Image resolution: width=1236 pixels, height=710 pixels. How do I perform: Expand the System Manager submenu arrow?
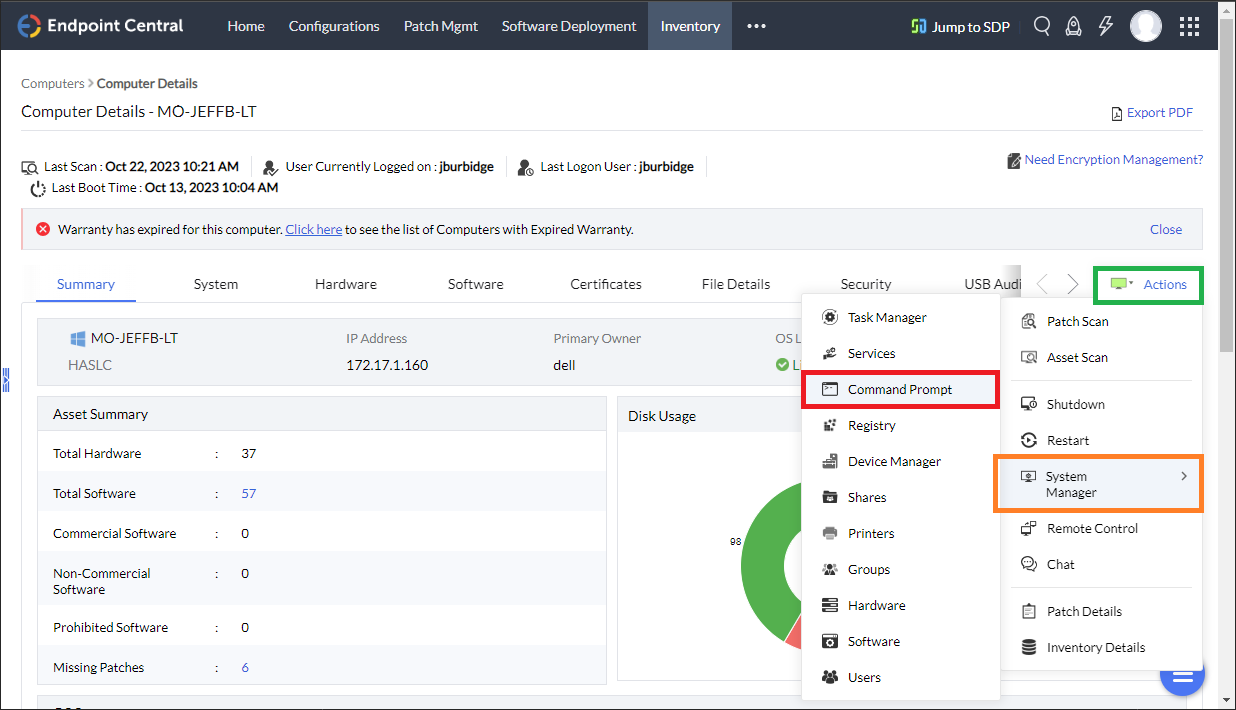(x=1184, y=476)
